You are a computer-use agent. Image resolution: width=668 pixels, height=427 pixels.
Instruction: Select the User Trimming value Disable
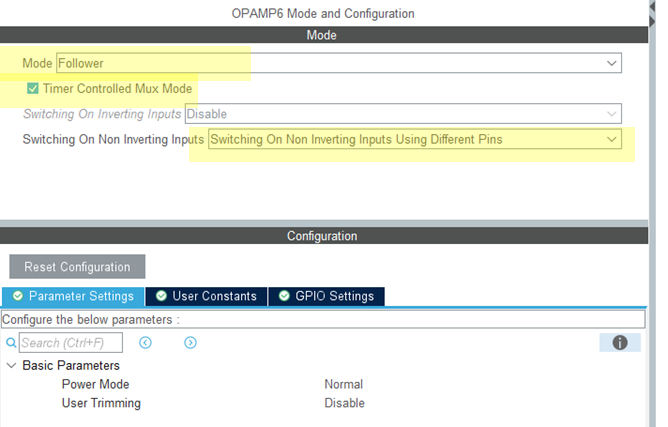pos(344,403)
